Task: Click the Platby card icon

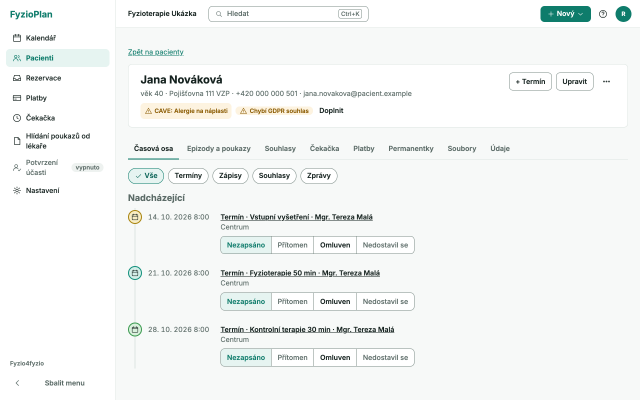Action: [17, 98]
